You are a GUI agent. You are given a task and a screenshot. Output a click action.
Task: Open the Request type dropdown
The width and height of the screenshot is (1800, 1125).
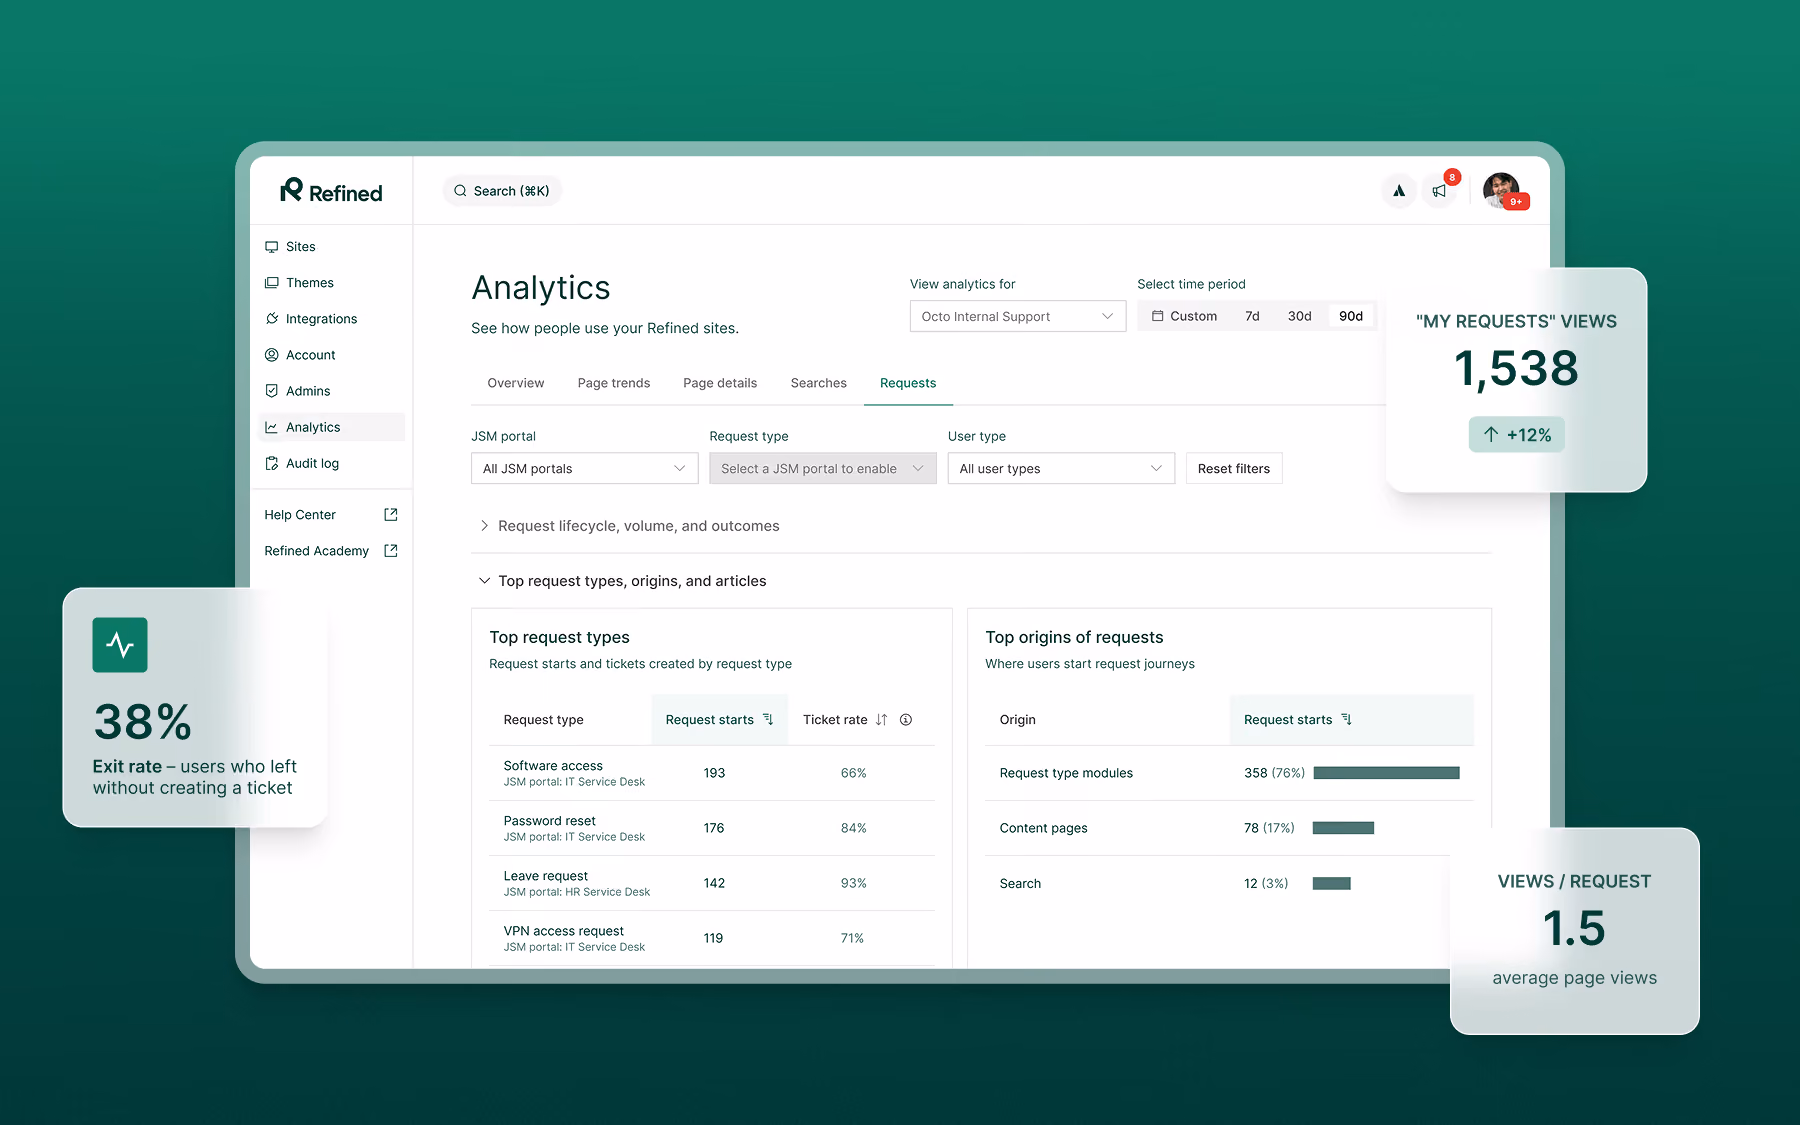pos(823,468)
